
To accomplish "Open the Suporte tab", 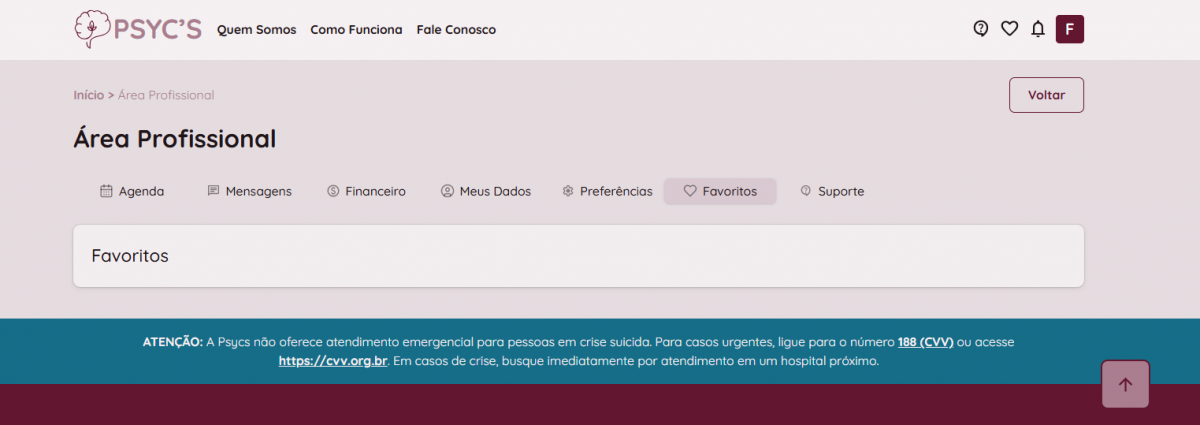I will point(832,191).
